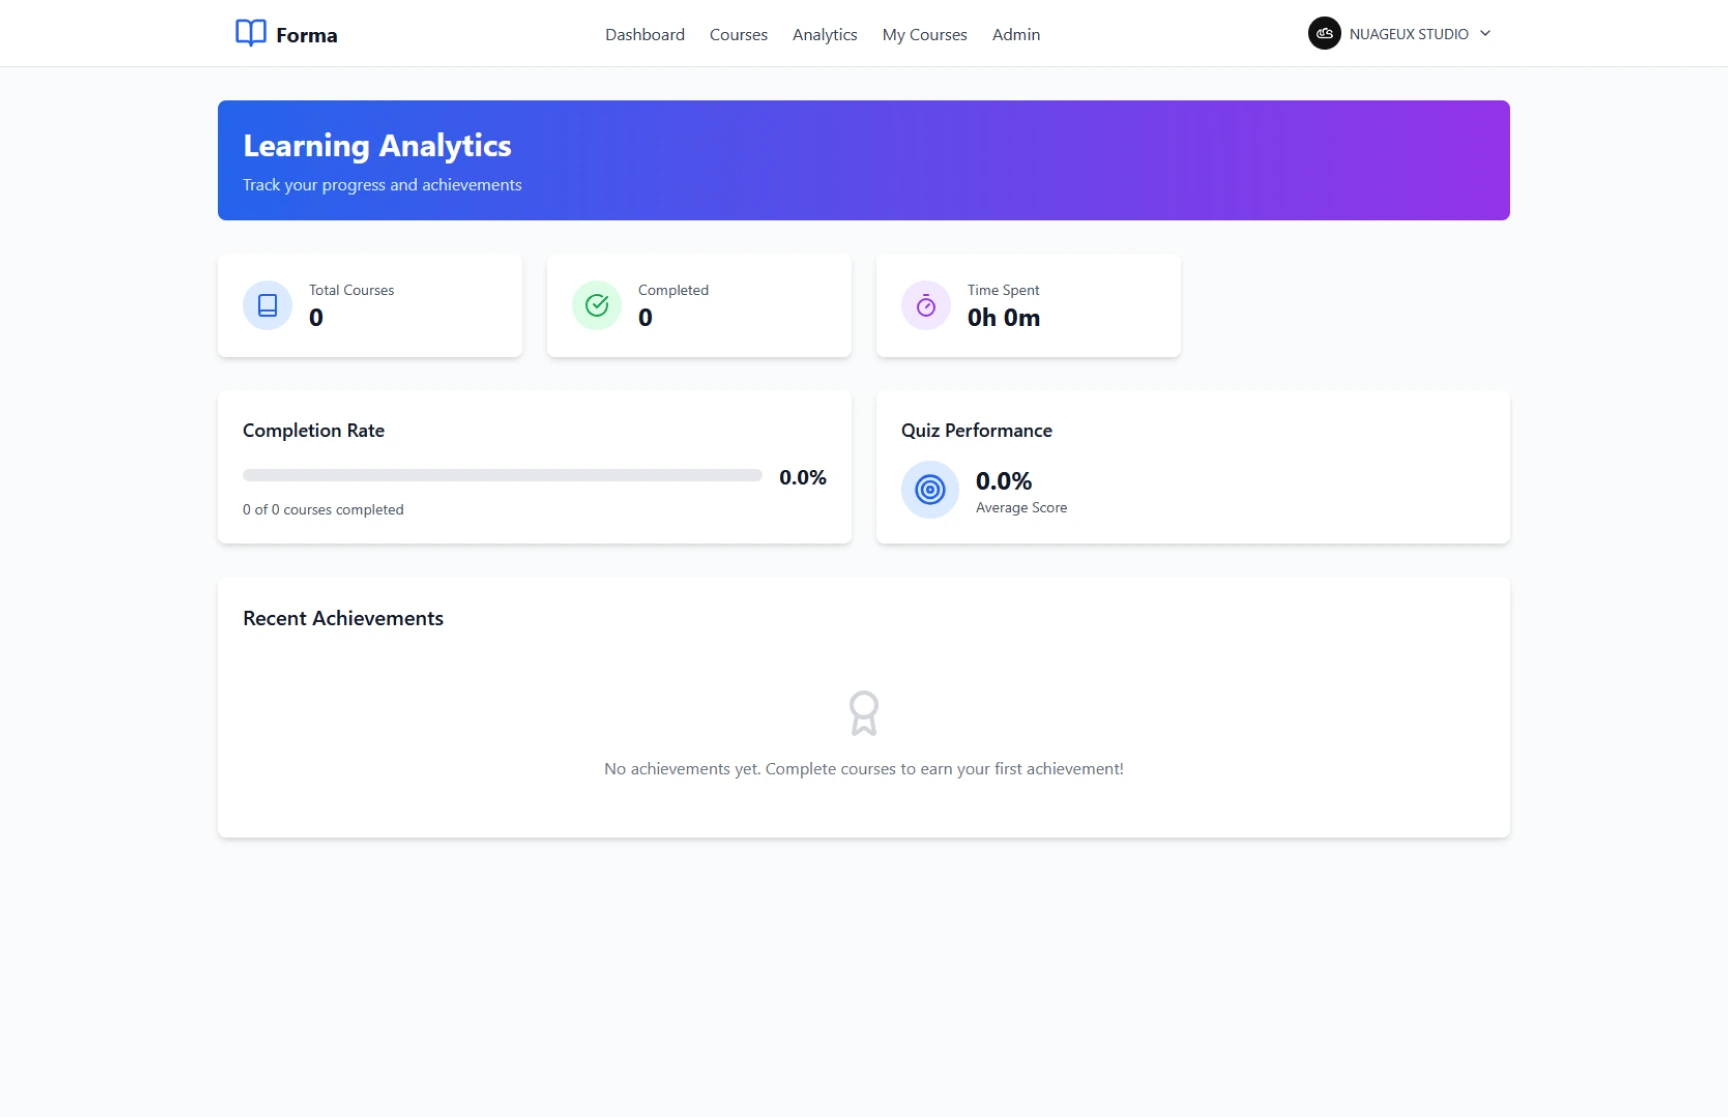Open the Admin page link

(x=1015, y=34)
